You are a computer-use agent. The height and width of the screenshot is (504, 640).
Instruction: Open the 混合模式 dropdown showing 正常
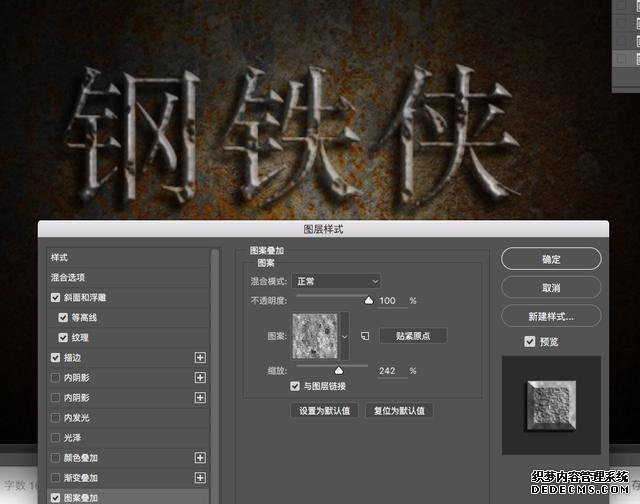pos(336,281)
